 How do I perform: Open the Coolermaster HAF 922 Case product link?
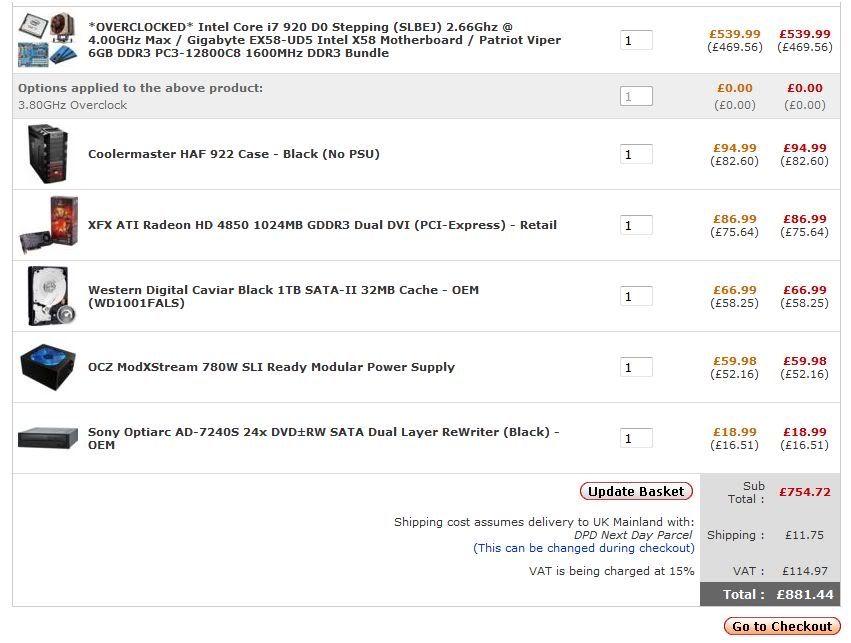(234, 154)
